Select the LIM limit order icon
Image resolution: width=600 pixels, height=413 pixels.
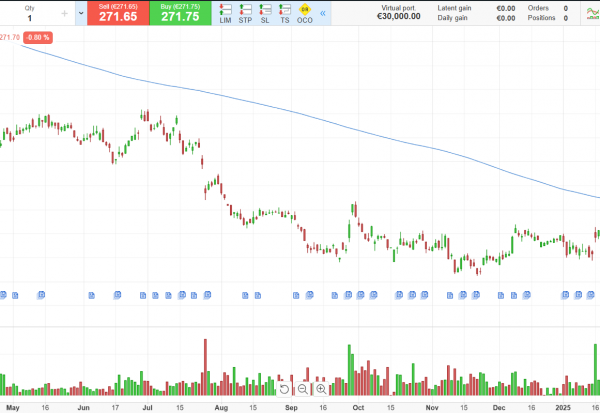[x=225, y=13]
